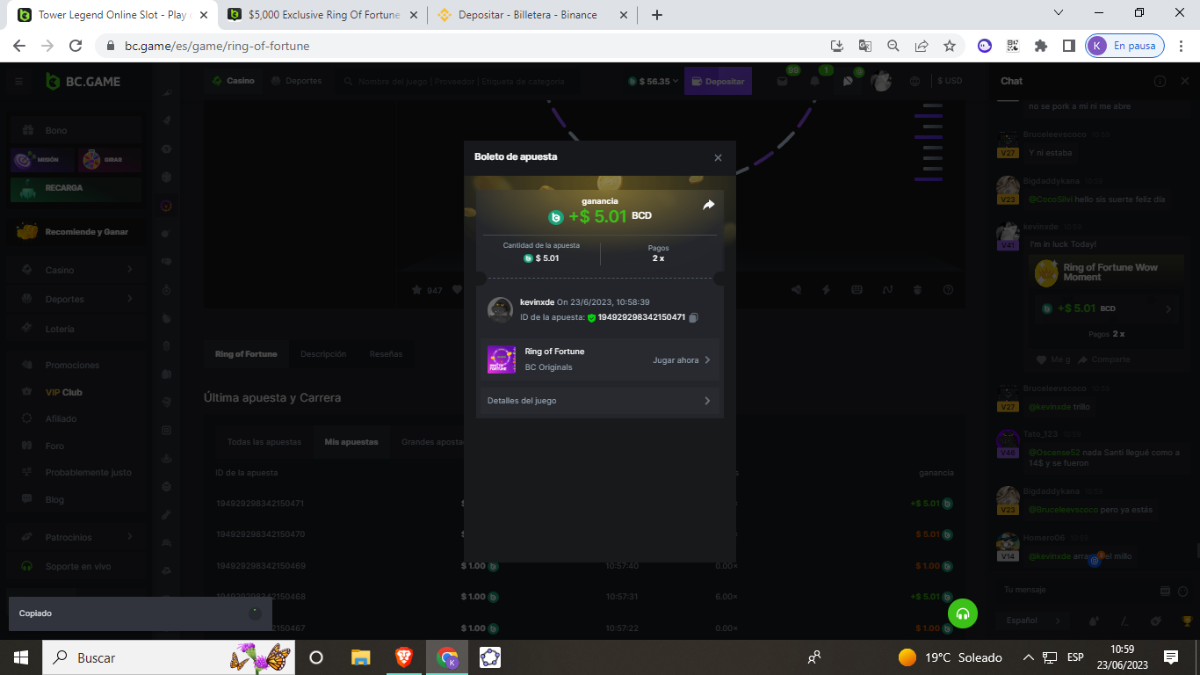
Task: Click Jugar ahora for Ring of Fortune
Action: pos(681,360)
